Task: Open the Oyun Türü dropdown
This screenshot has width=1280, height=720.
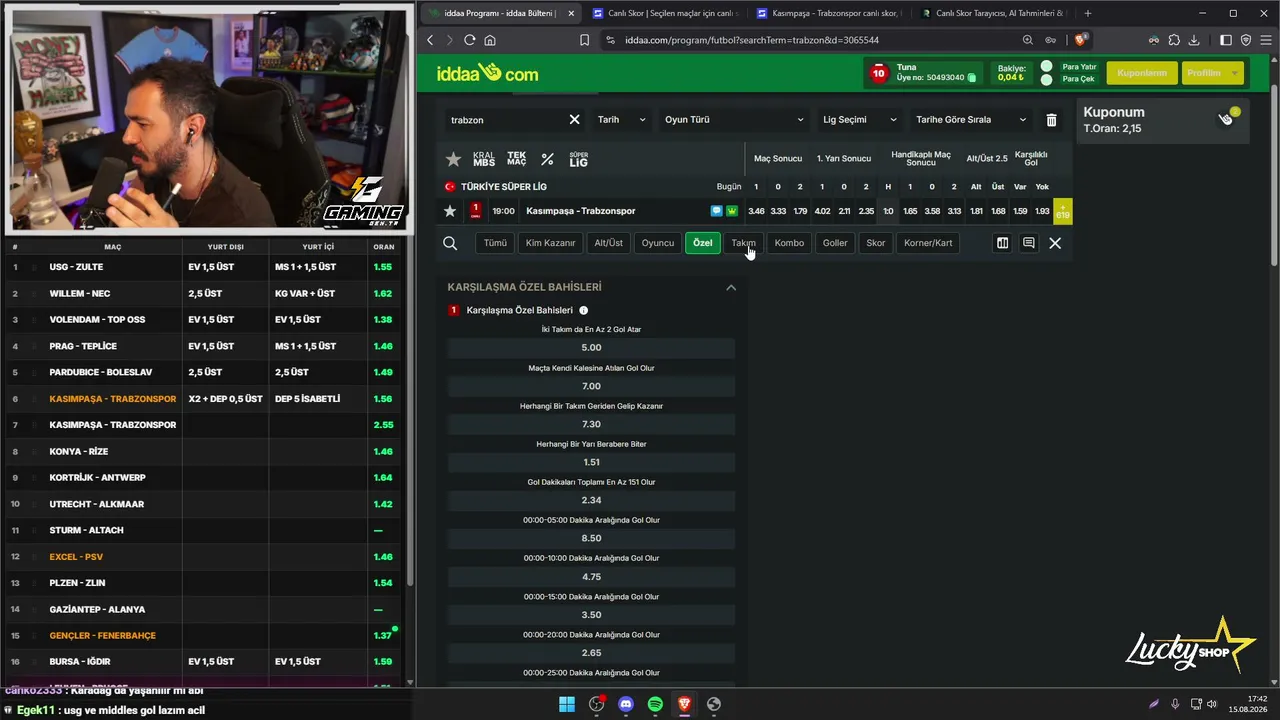Action: point(734,120)
